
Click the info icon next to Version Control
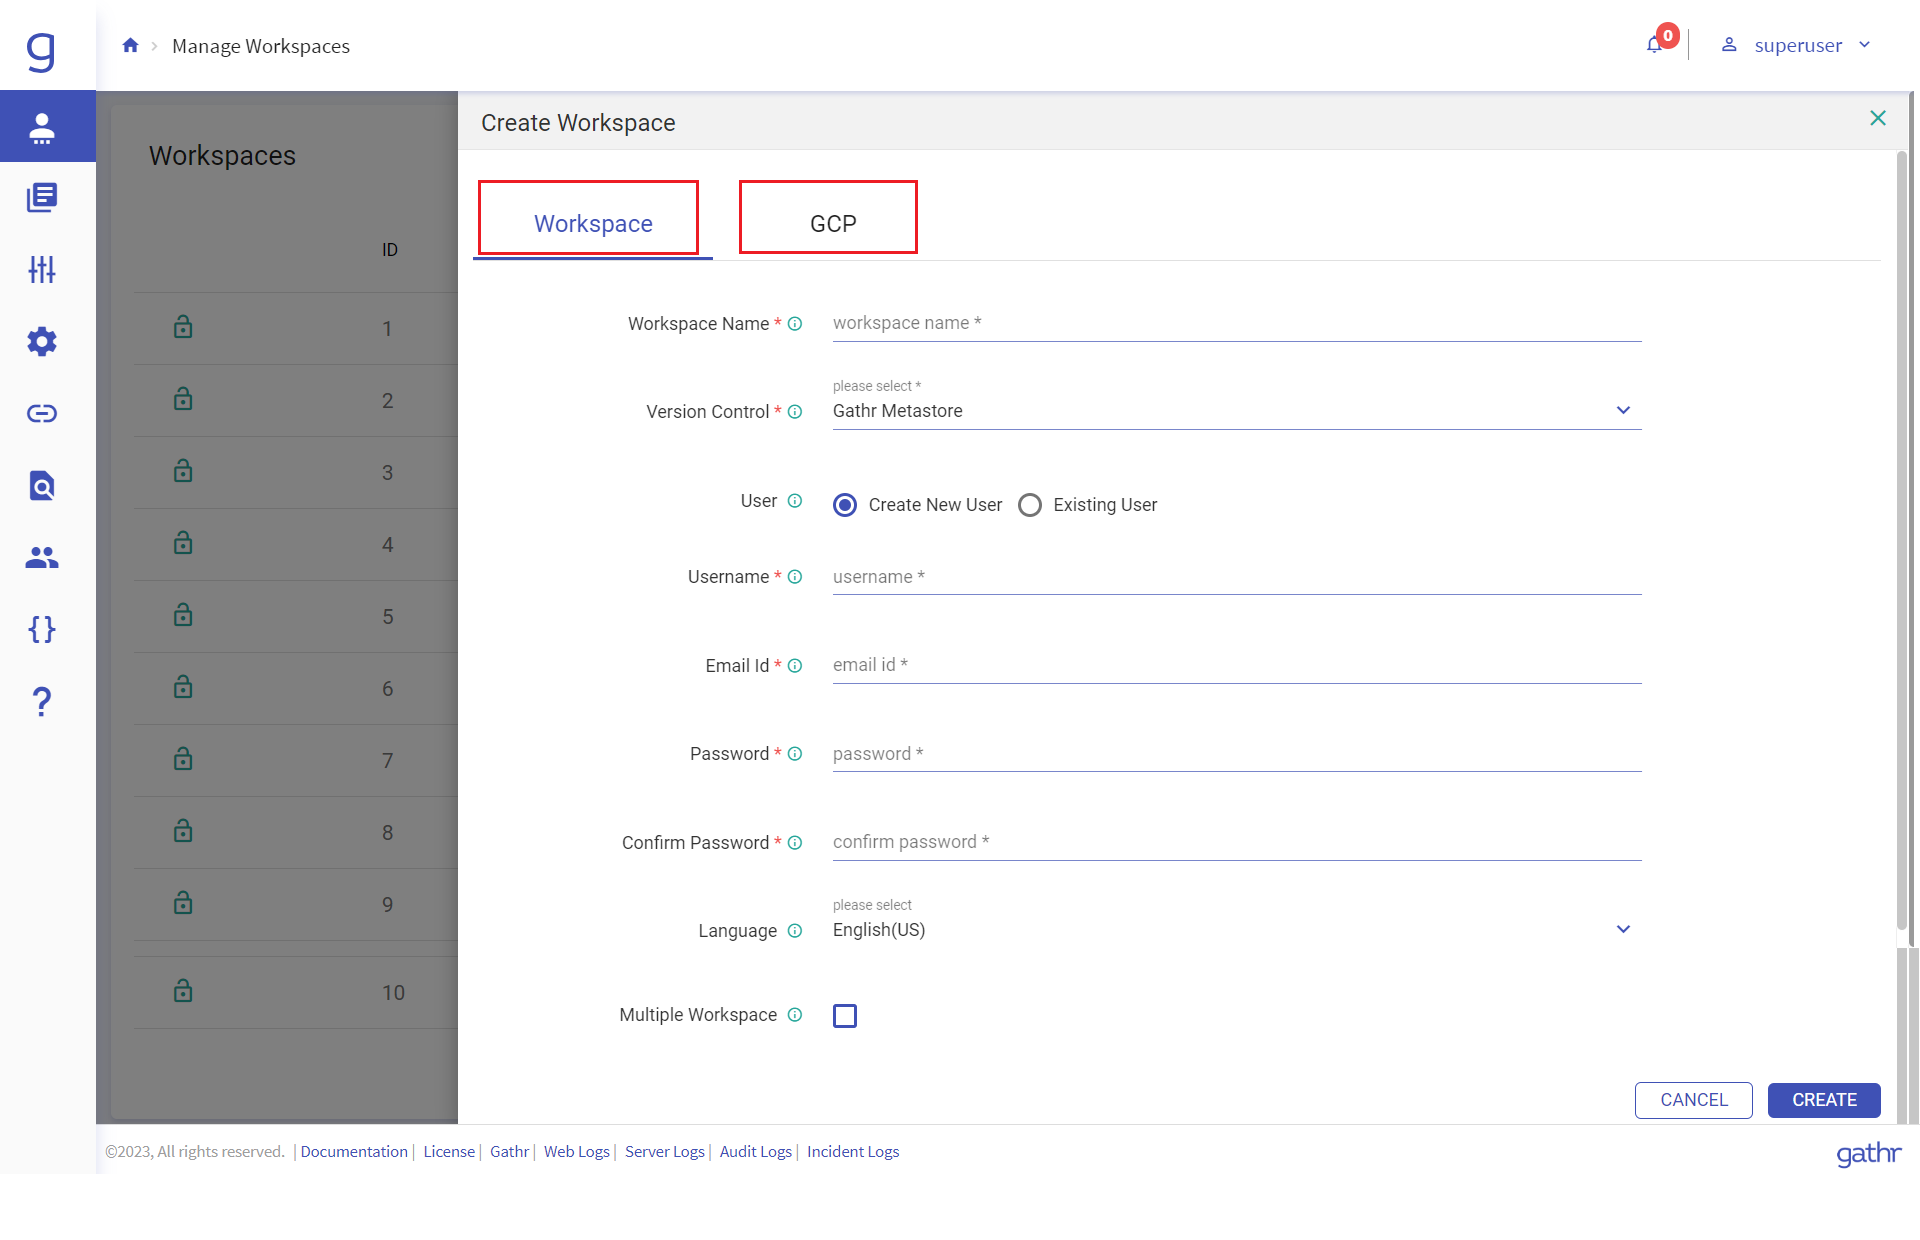795,412
